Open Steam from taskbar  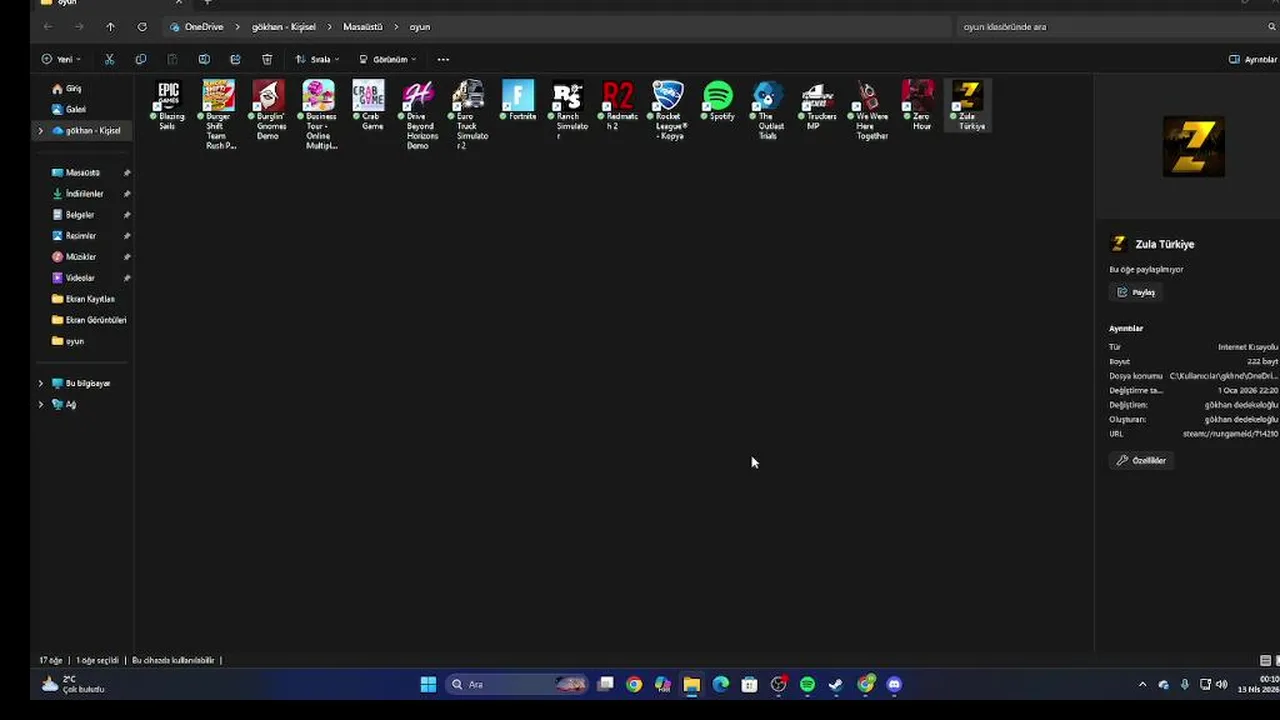click(x=836, y=685)
